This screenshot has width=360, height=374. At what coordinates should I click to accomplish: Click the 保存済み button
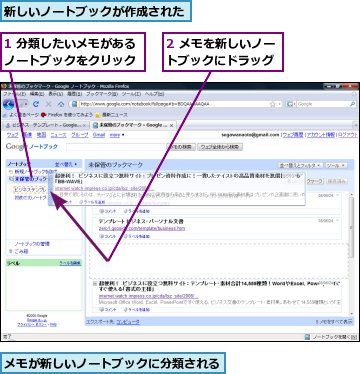[336, 181]
